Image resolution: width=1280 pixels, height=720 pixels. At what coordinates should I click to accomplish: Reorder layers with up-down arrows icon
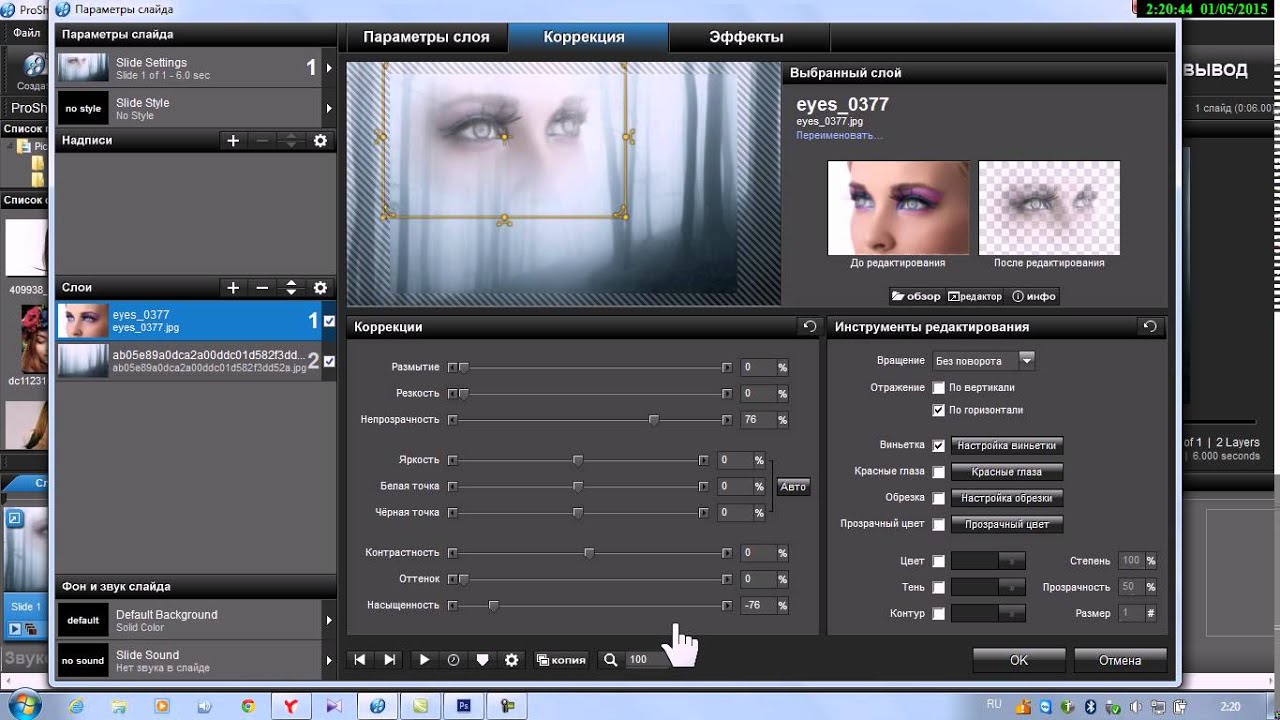(x=291, y=288)
